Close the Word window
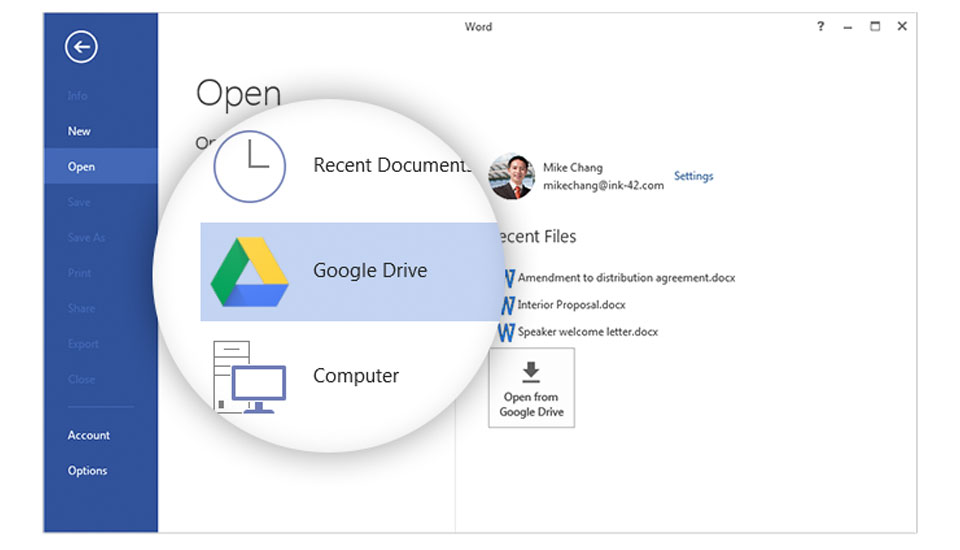960x550 pixels. pyautogui.click(x=902, y=26)
